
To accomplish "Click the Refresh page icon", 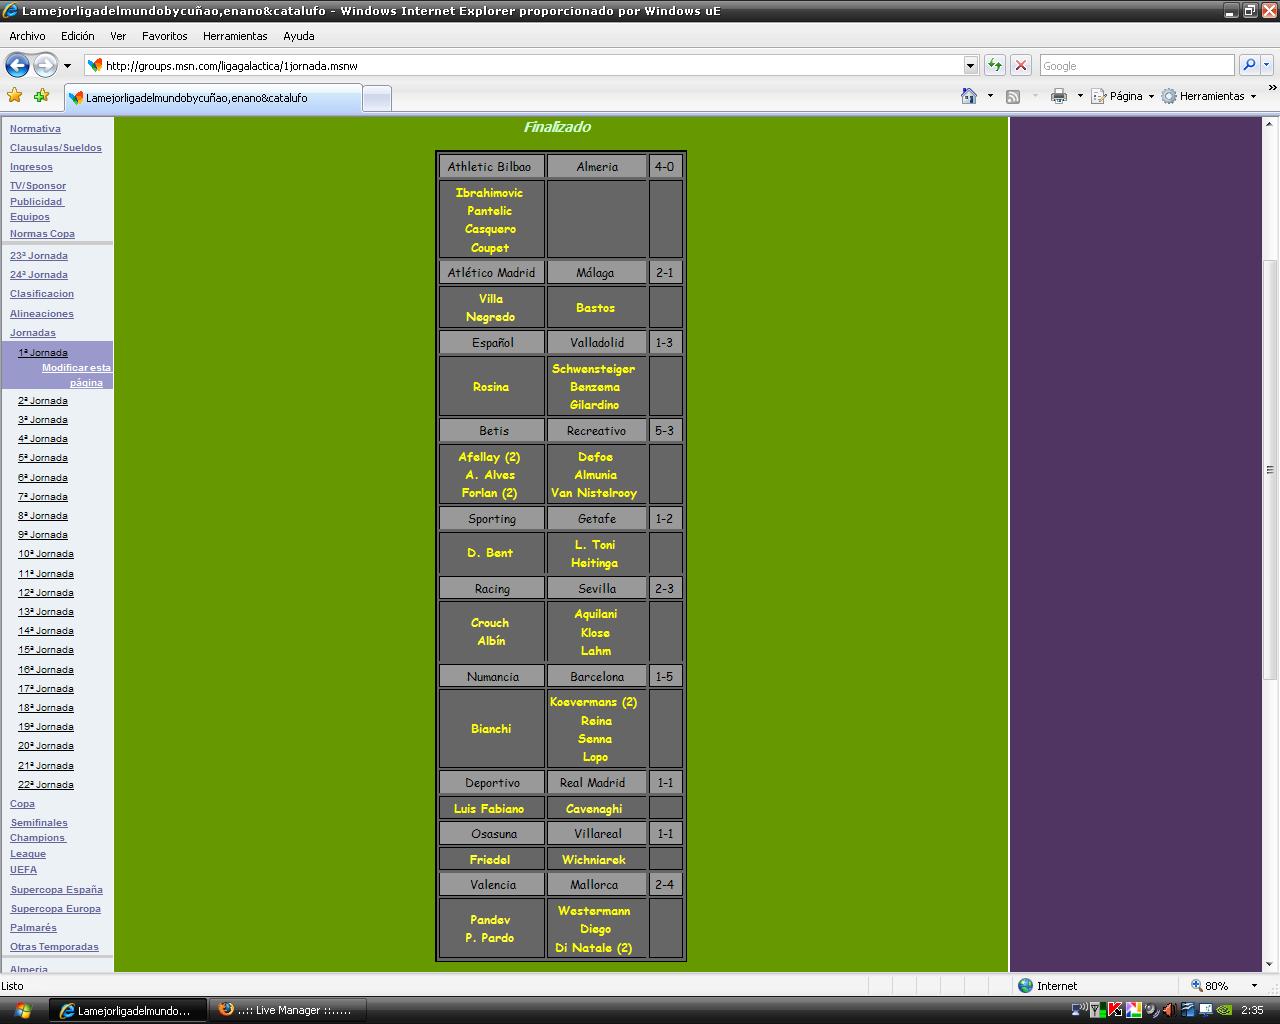I will click(x=994, y=65).
